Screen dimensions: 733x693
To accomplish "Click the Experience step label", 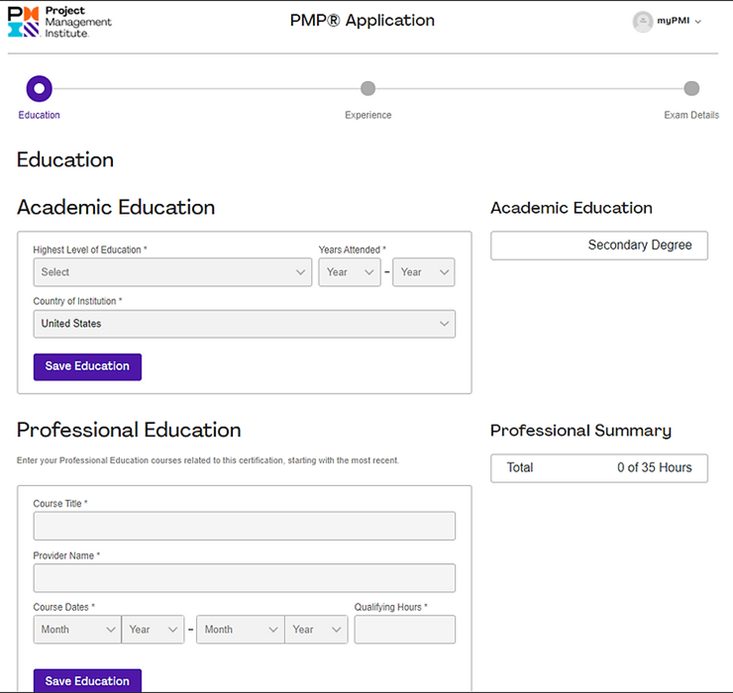I will pyautogui.click(x=368, y=115).
